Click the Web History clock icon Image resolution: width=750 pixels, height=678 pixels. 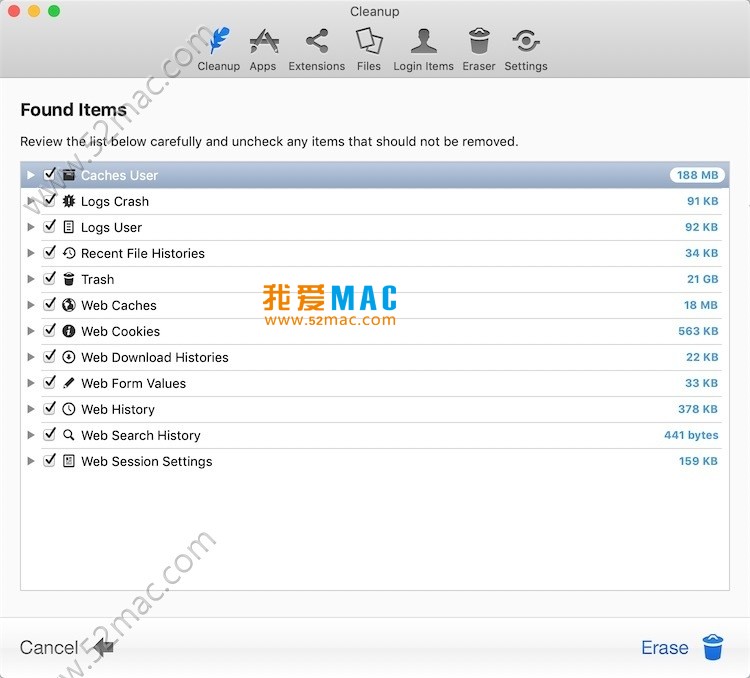click(69, 409)
